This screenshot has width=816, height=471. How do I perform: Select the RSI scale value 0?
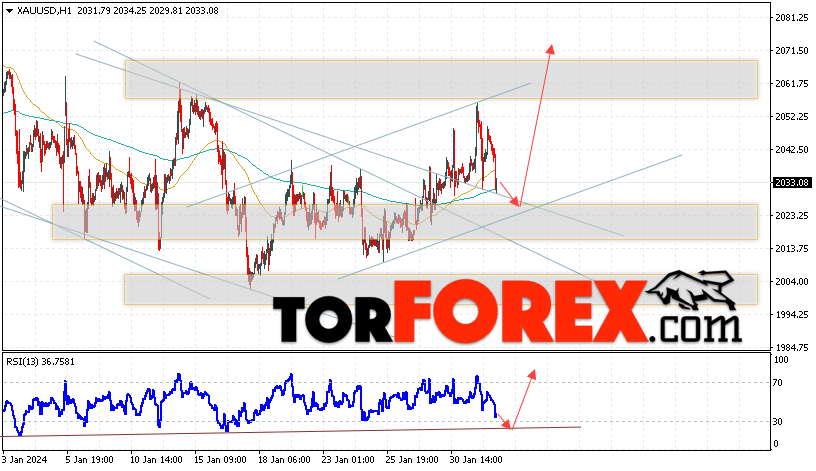click(776, 444)
